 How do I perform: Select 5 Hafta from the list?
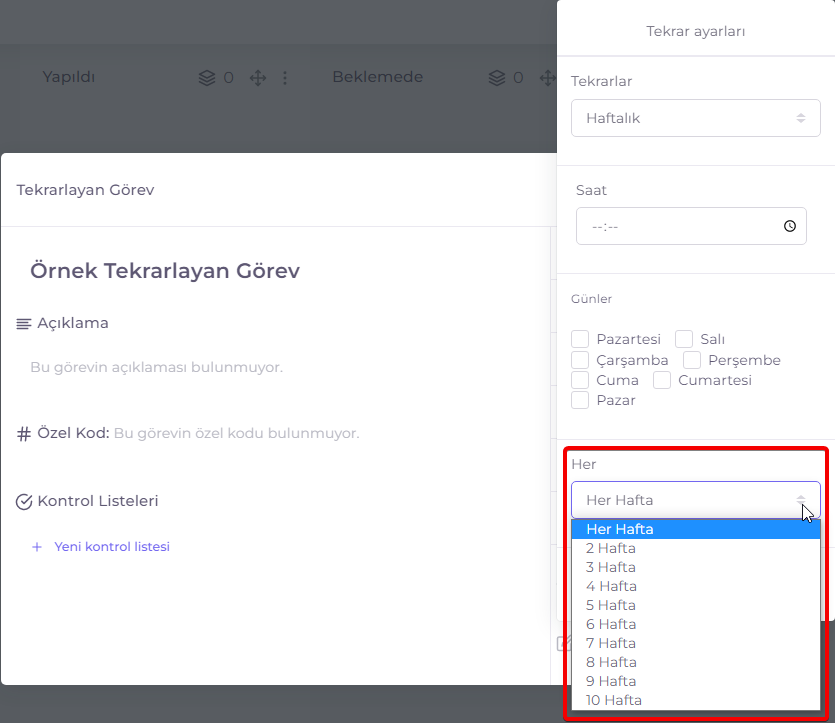(695, 605)
